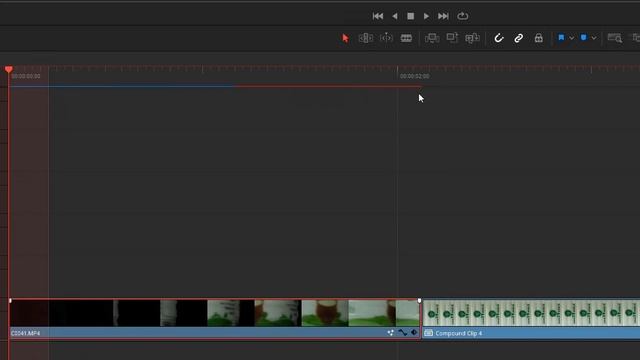Click the Insert Clip icon

(431, 38)
